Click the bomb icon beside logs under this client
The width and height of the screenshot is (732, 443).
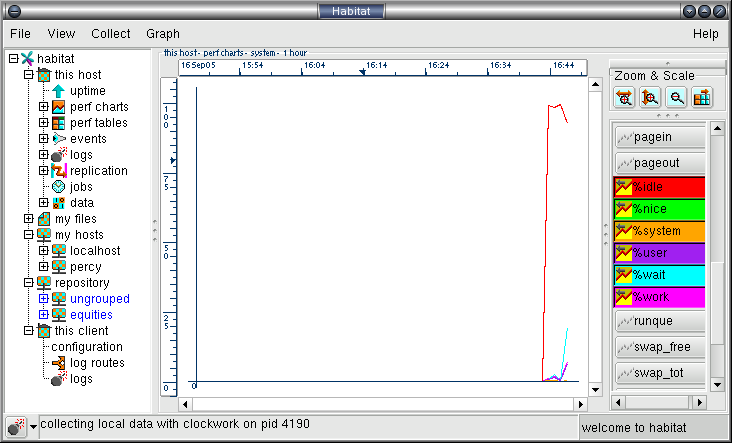(x=58, y=379)
